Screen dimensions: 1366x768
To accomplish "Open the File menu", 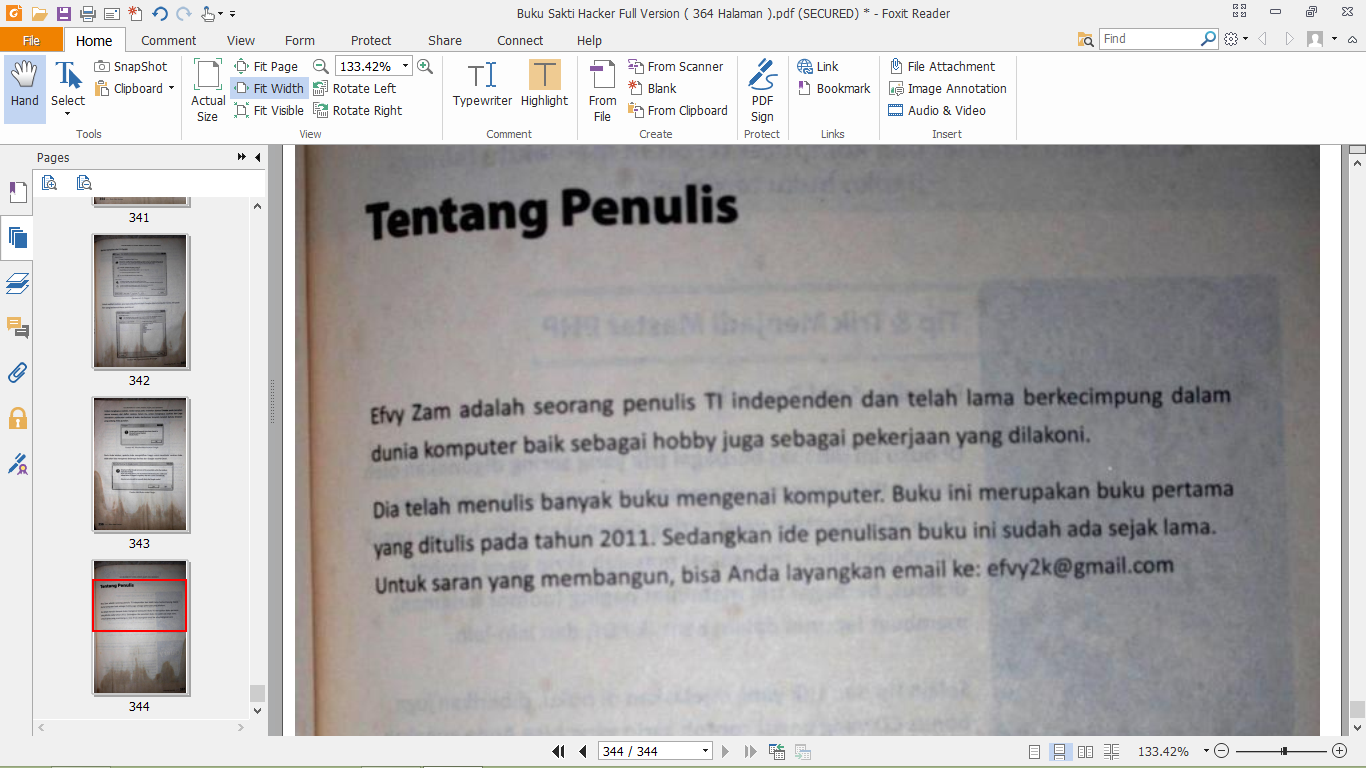I will point(31,40).
